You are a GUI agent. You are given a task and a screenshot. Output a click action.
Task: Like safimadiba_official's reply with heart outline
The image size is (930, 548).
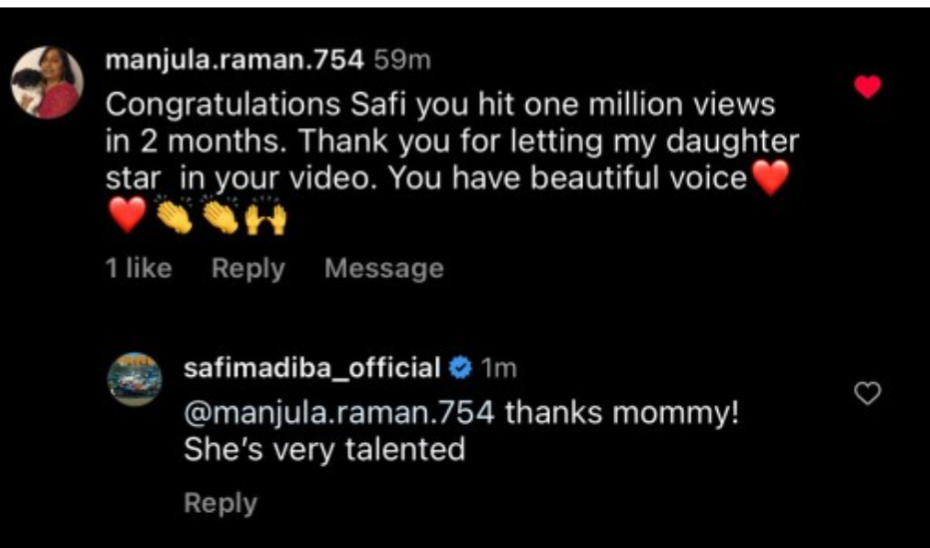pyautogui.click(x=869, y=395)
